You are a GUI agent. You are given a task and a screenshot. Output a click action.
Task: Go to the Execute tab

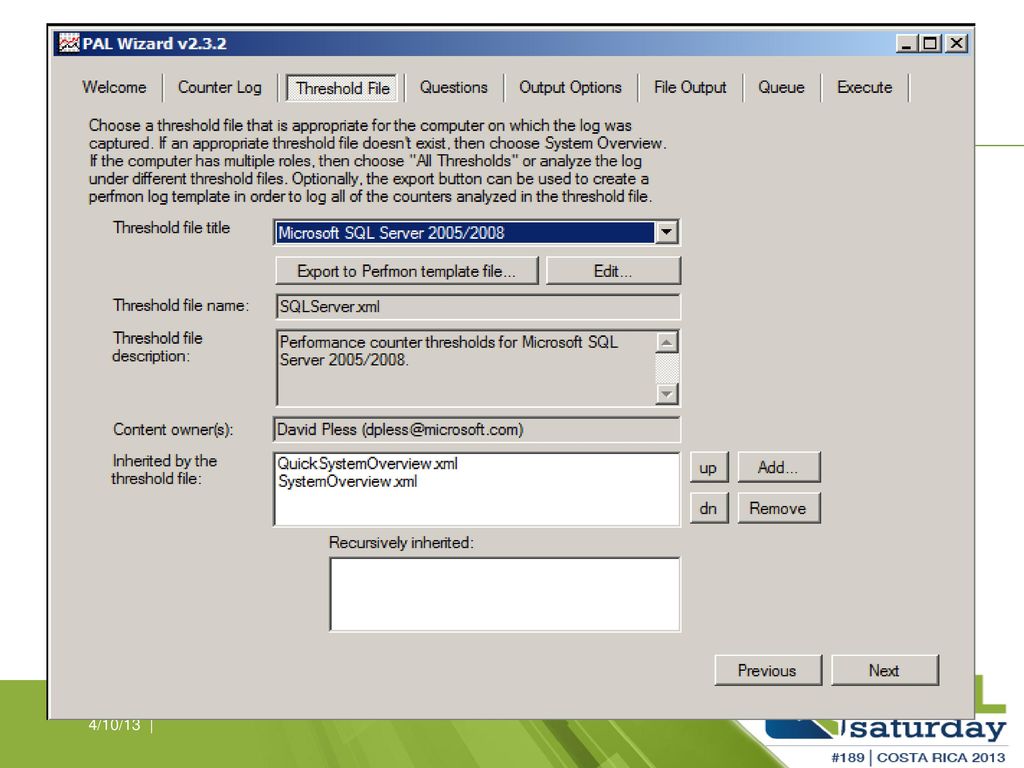pos(864,88)
